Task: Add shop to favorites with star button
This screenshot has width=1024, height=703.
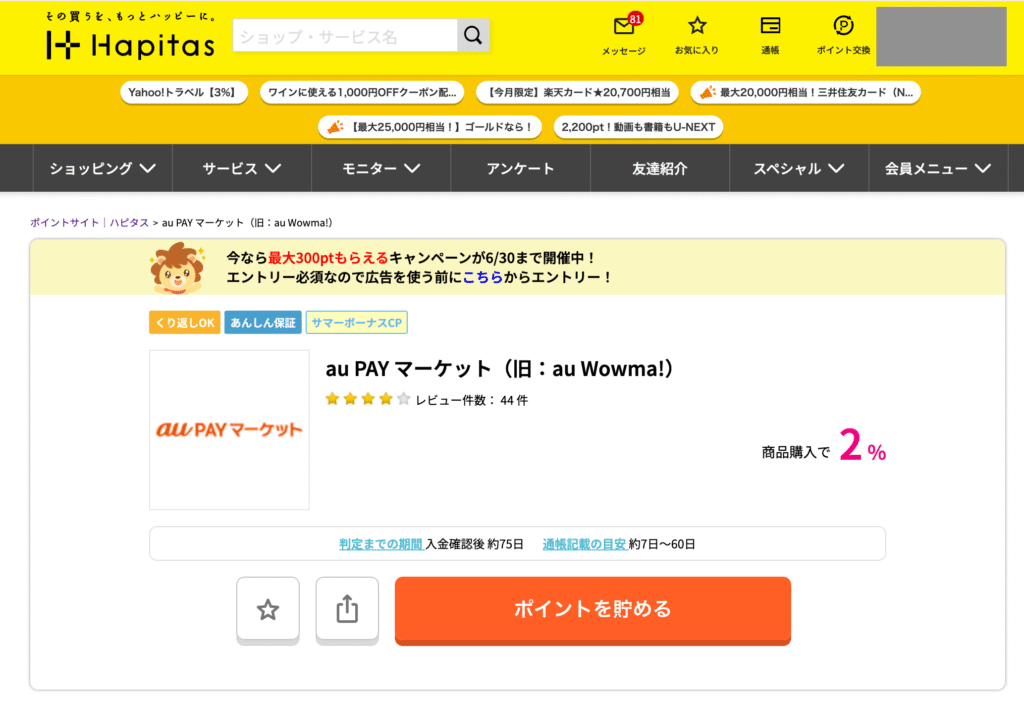Action: point(268,610)
